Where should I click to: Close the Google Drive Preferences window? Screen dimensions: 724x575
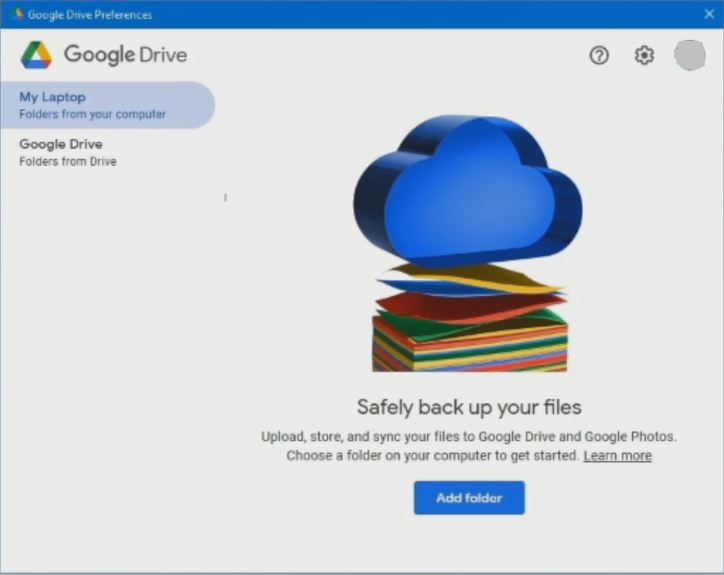pos(709,14)
